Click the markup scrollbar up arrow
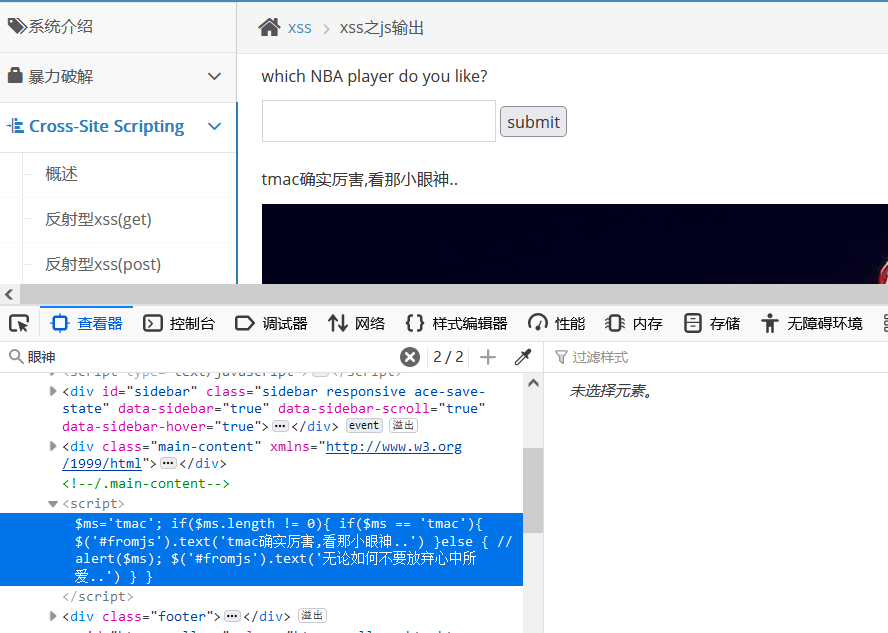This screenshot has height=633, width=888. (533, 383)
